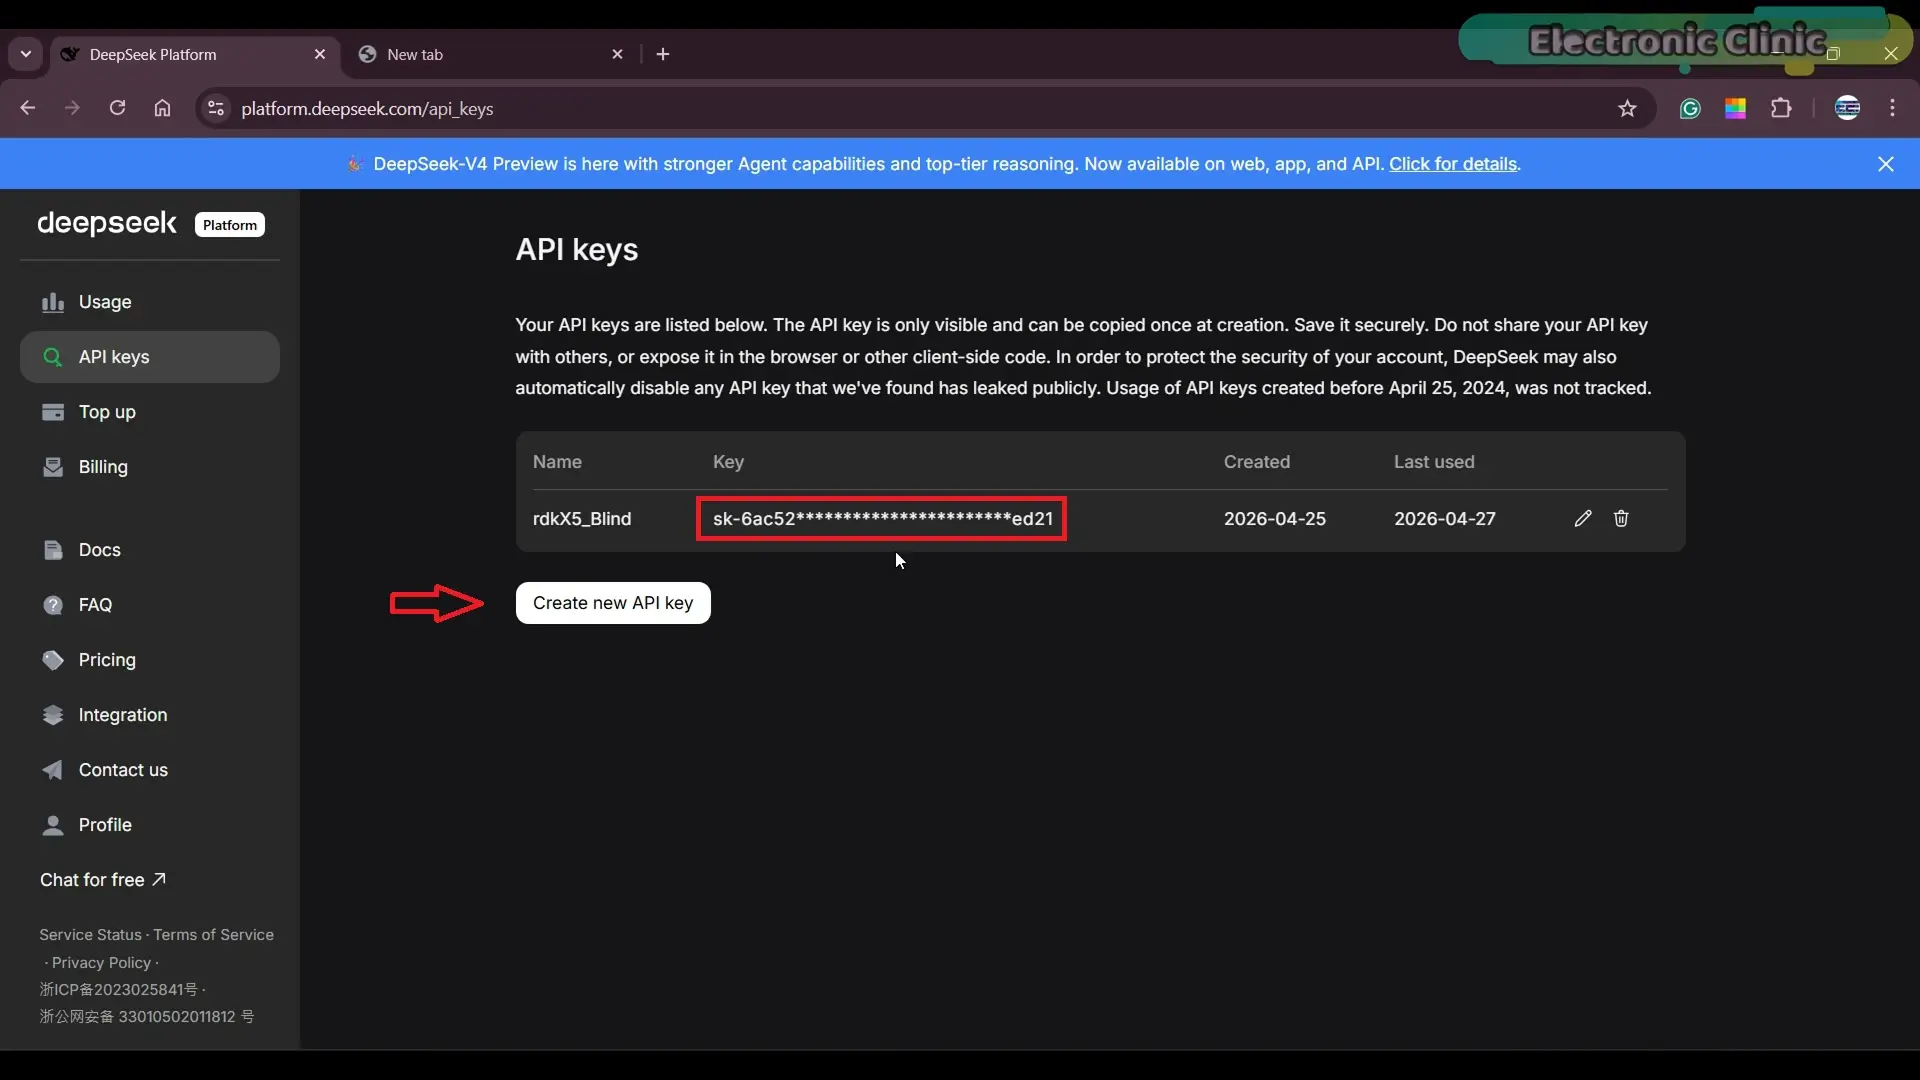Delete the rdkX5_Blind API key trash icon
This screenshot has width=1920, height=1080.
(x=1621, y=518)
